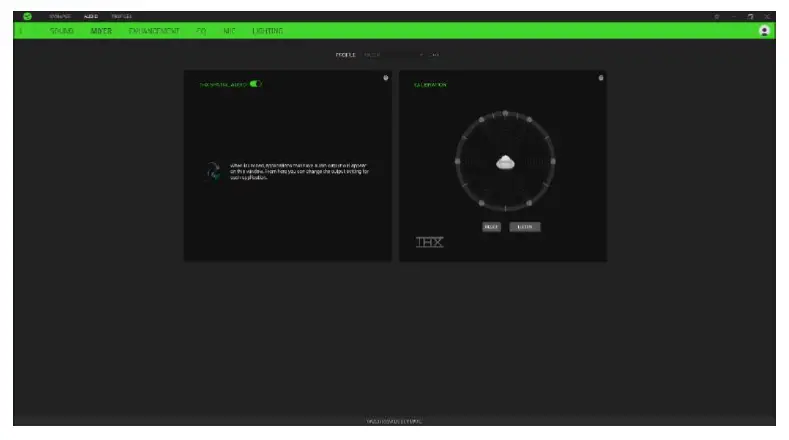The height and width of the screenshot is (440, 789).
Task: Select the front center speaker node
Action: [x=505, y=113]
